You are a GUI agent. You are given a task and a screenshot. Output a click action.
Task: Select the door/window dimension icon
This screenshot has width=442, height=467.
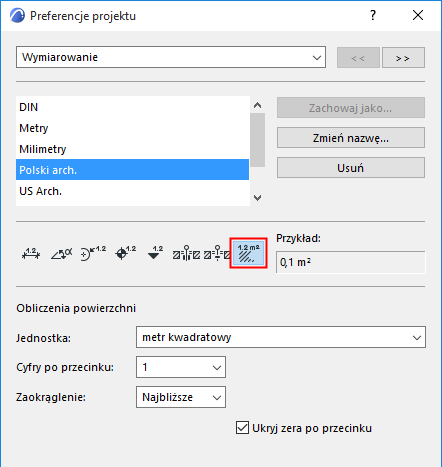point(186,254)
